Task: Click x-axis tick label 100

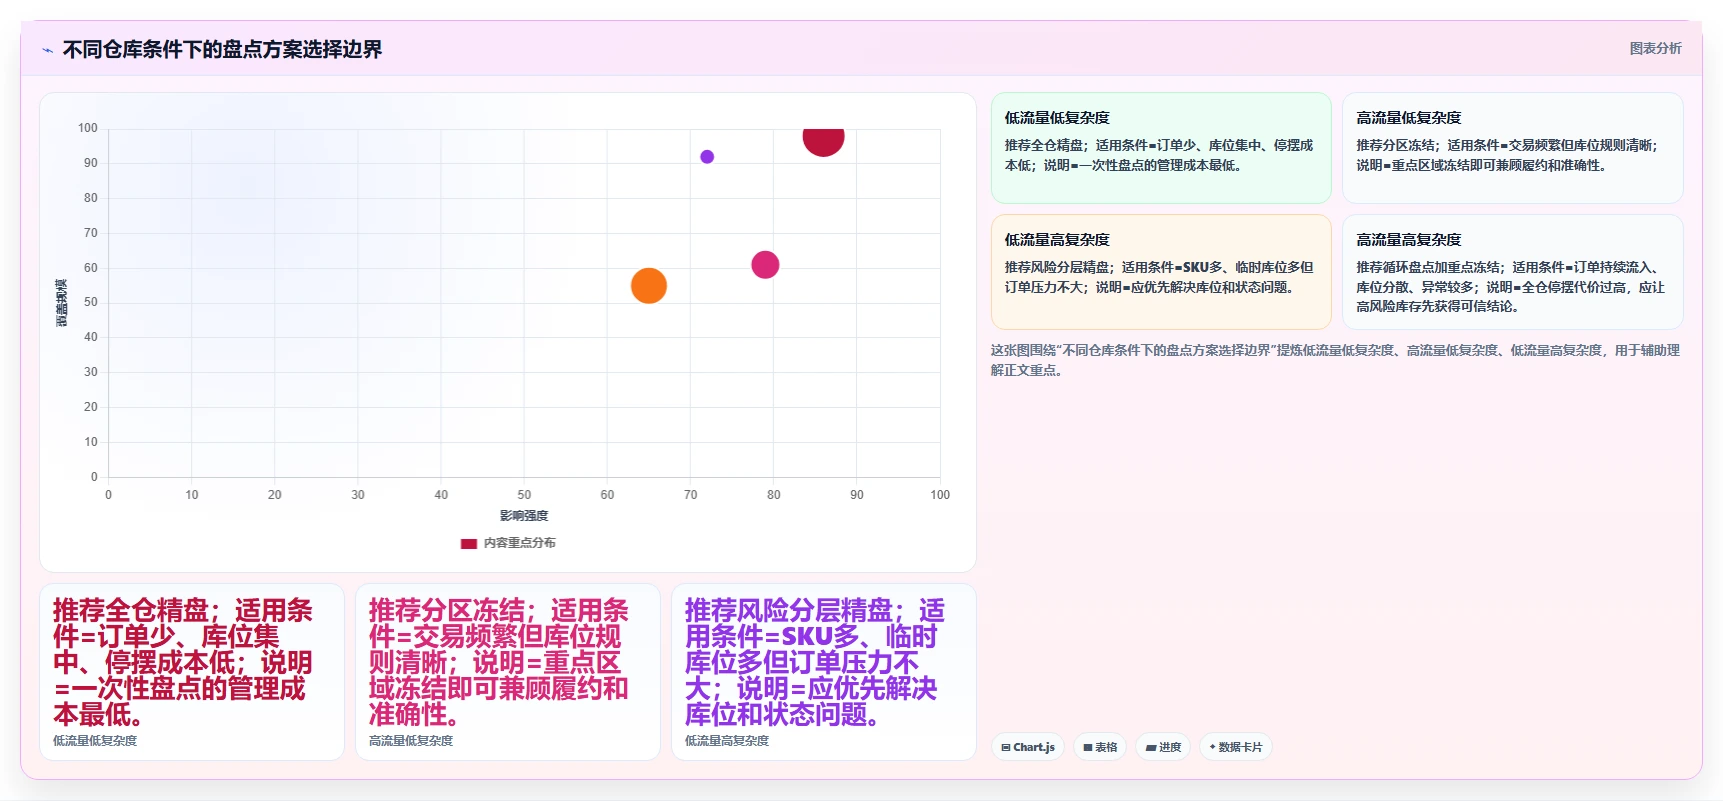Action: (940, 495)
